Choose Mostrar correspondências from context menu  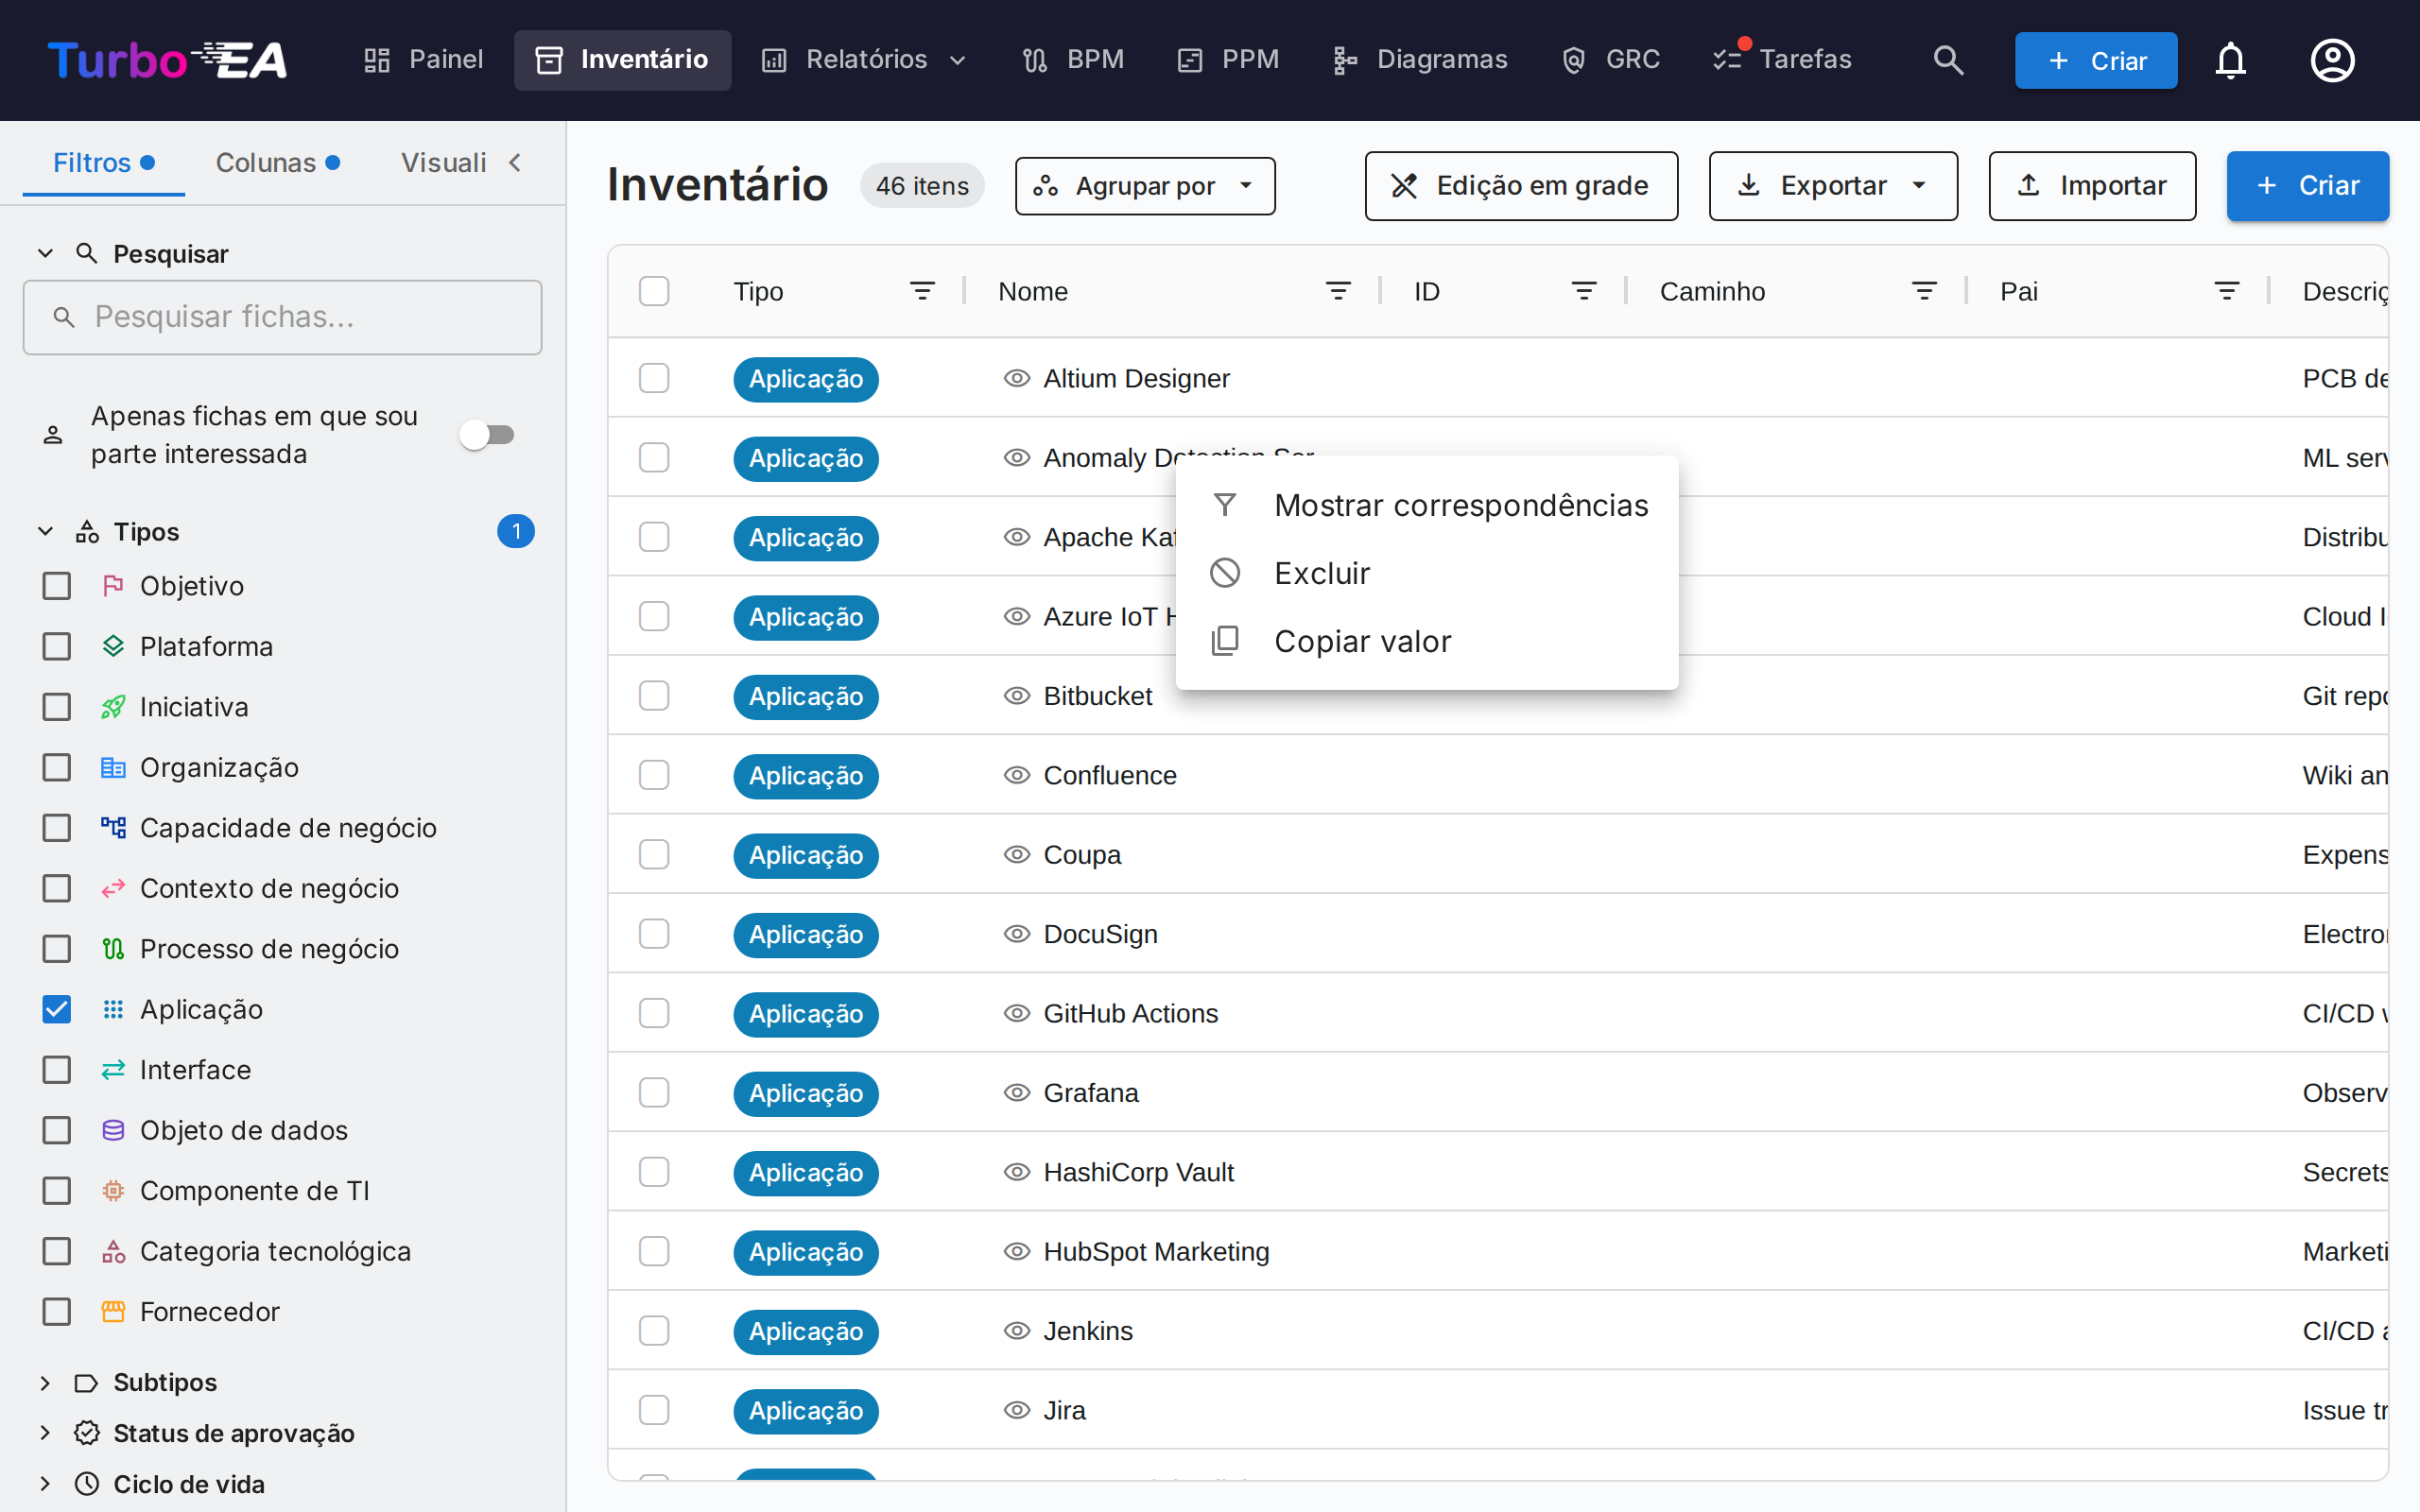(x=1427, y=505)
